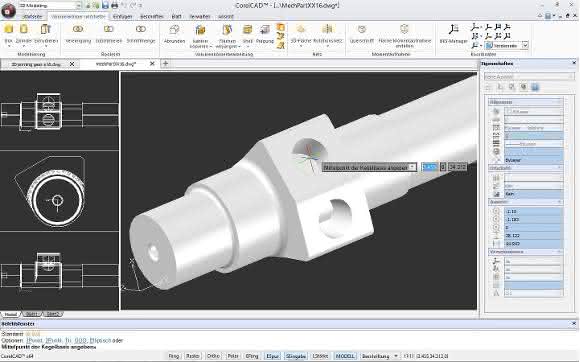Toggle Raster grid in status bar

(x=193, y=356)
